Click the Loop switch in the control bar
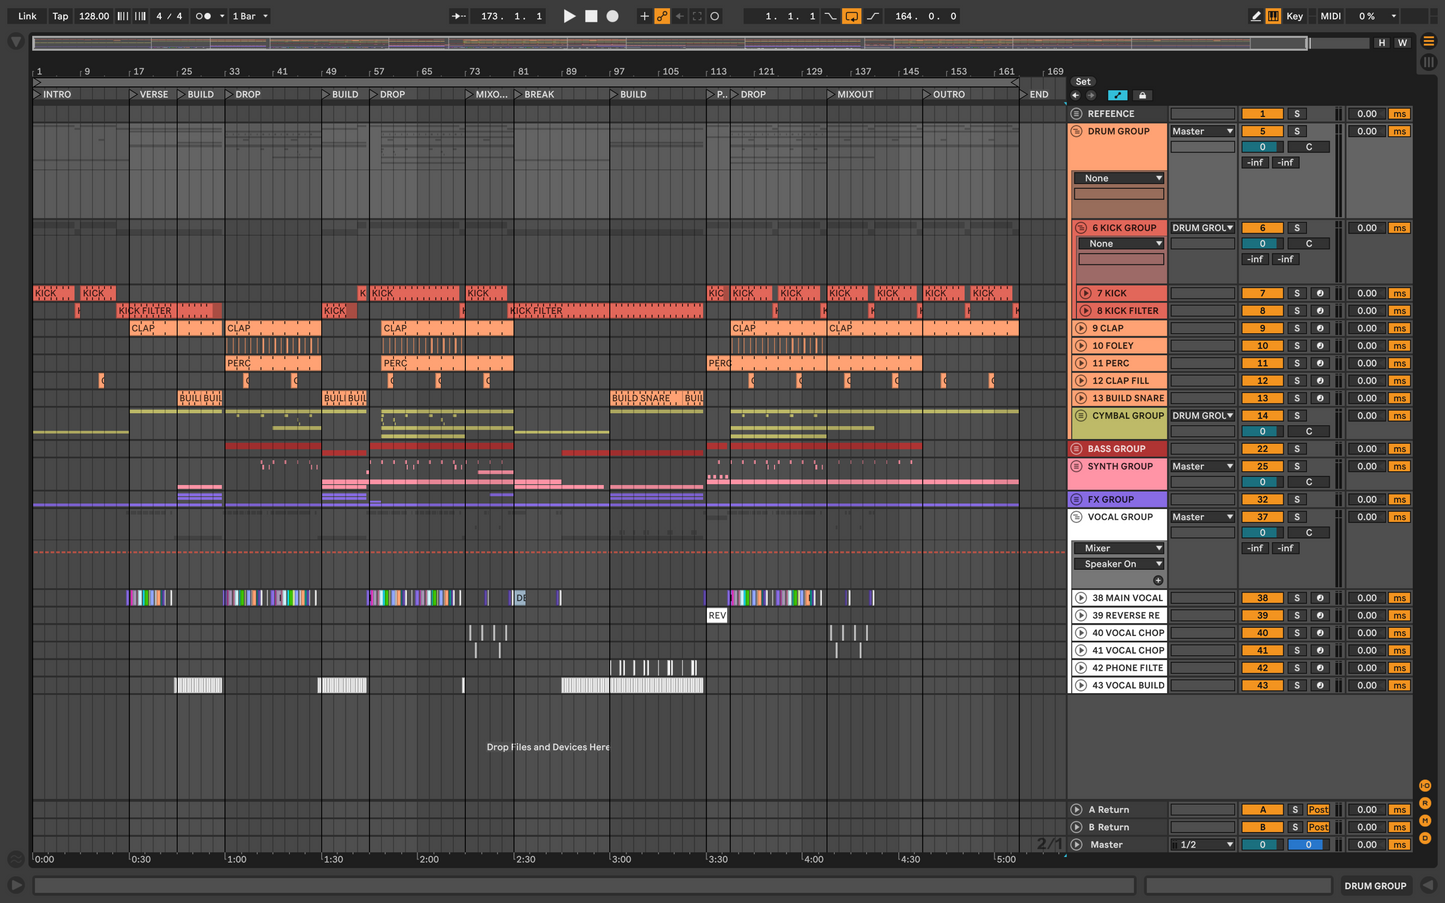The width and height of the screenshot is (1445, 903). tap(851, 16)
